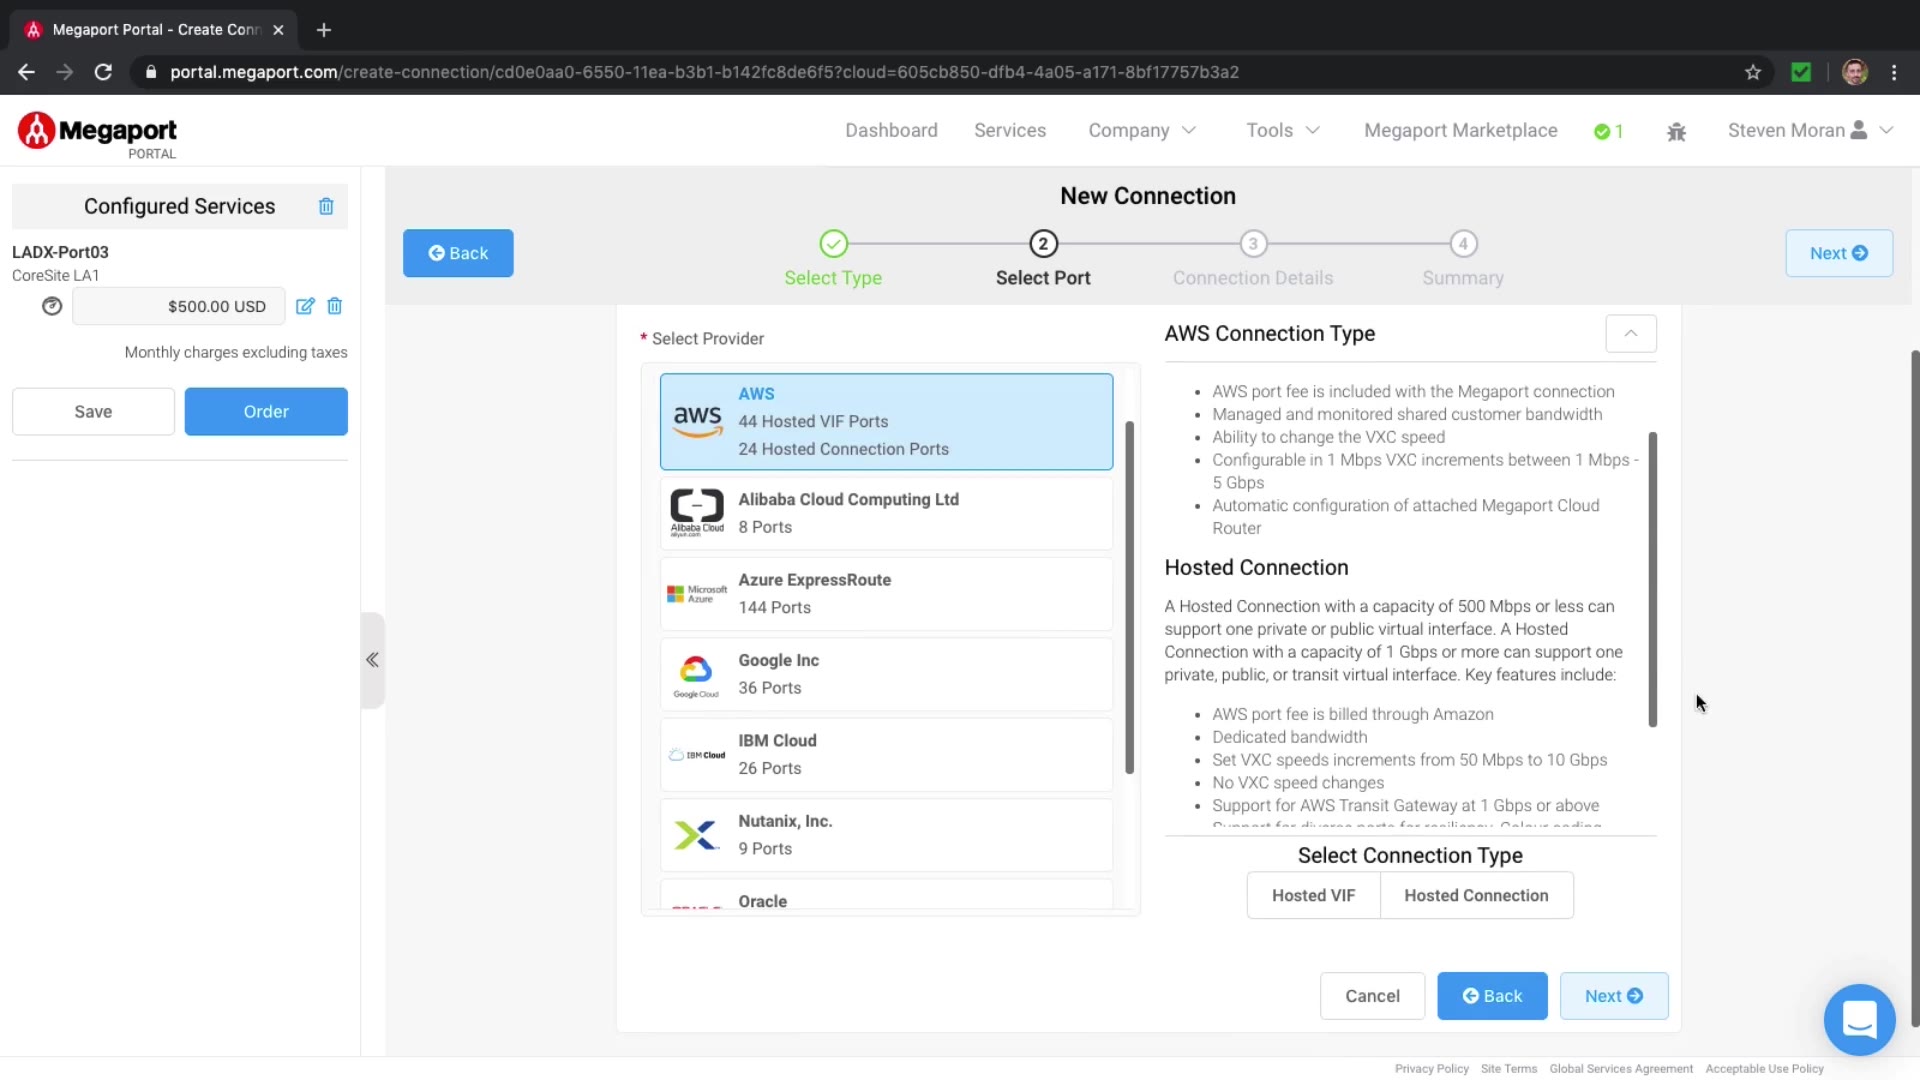Collapse the left sidebar panel
This screenshot has width=1920, height=1080.
[372, 660]
